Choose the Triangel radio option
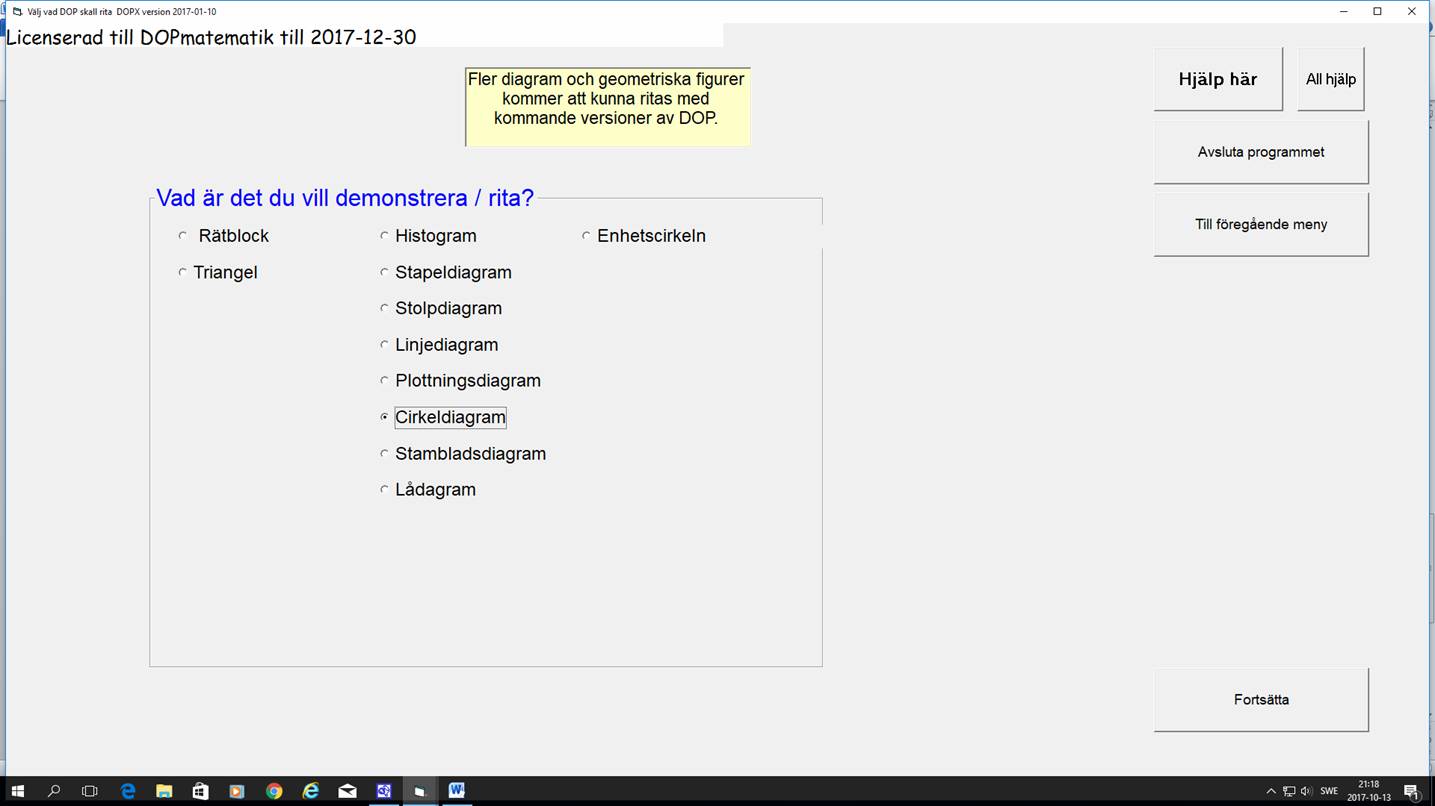This screenshot has height=806, width=1435. pyautogui.click(x=182, y=272)
